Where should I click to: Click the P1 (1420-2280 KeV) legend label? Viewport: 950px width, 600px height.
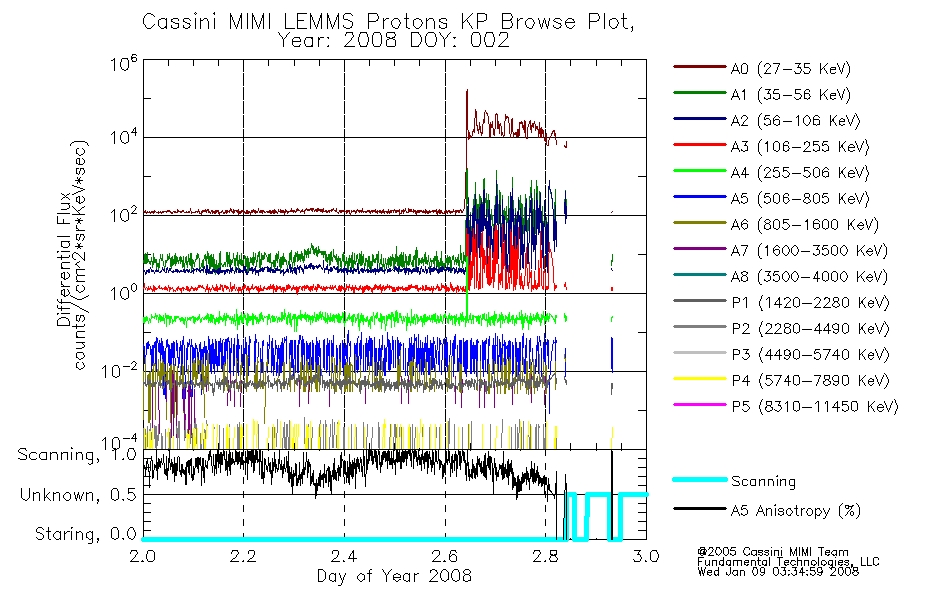pyautogui.click(x=810, y=303)
